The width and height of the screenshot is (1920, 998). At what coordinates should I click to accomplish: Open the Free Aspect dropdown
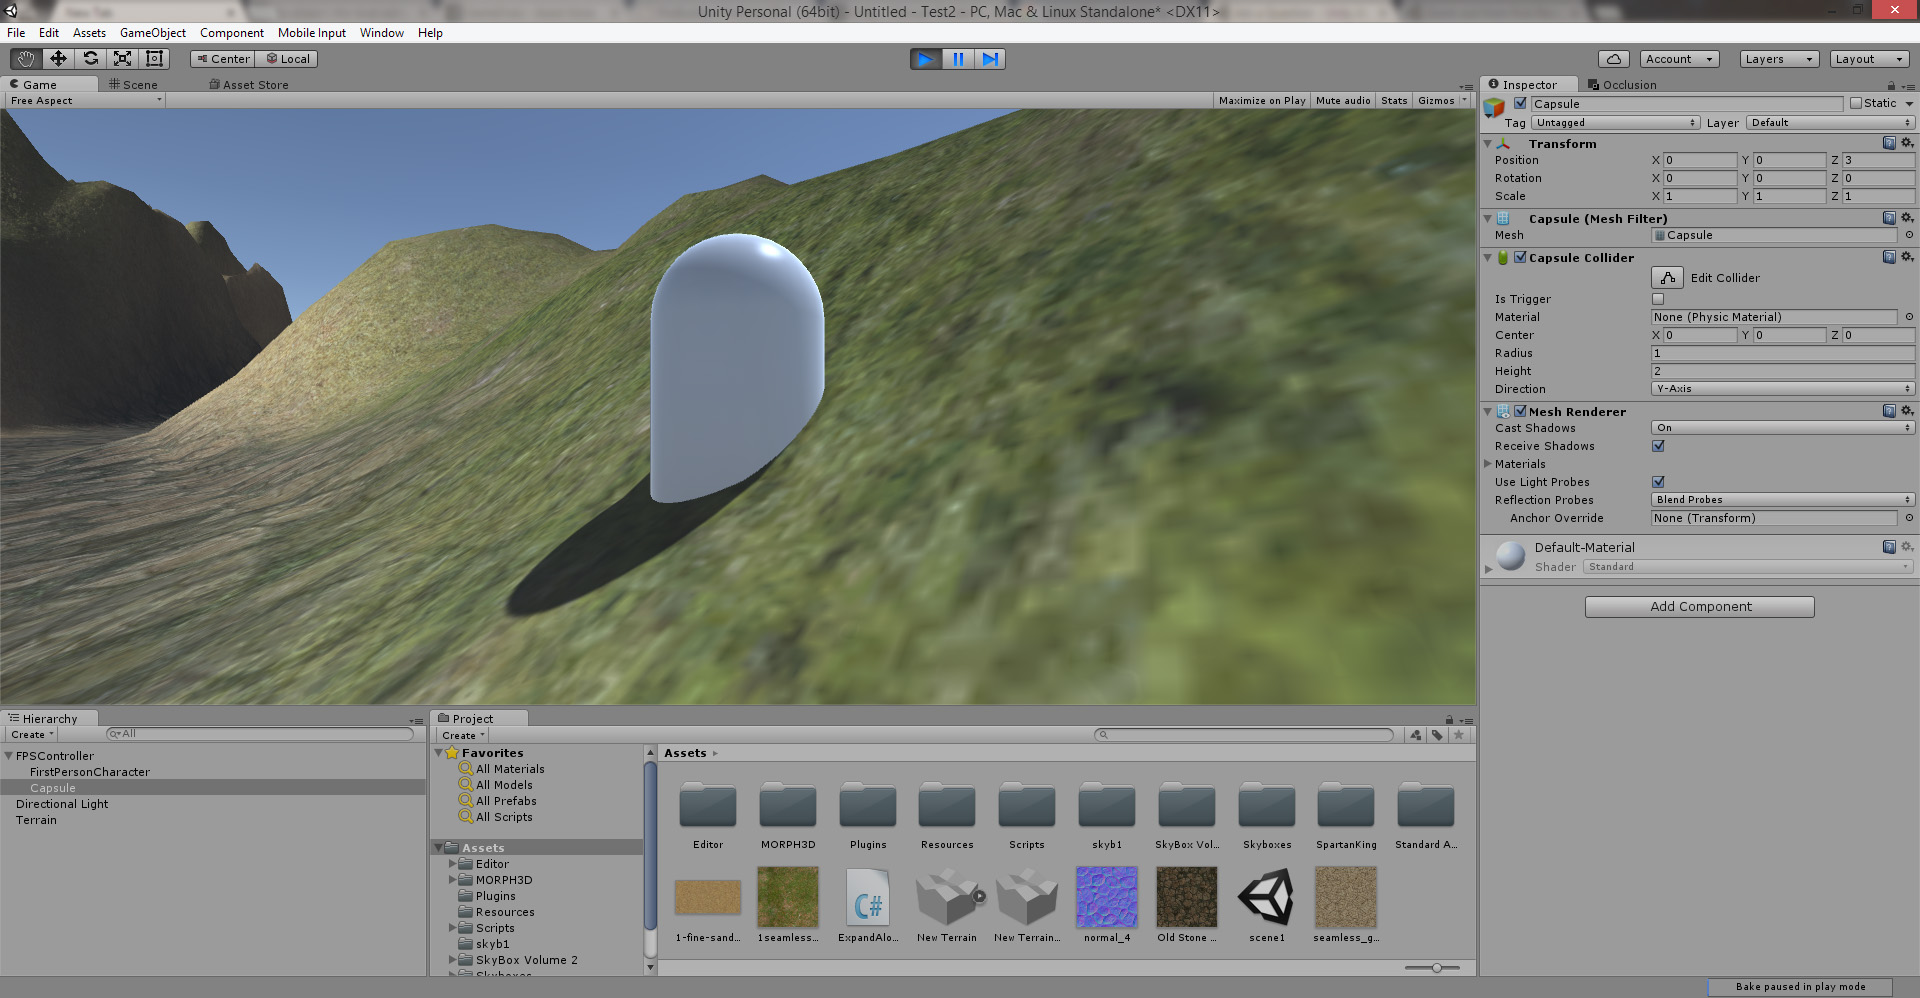85,101
